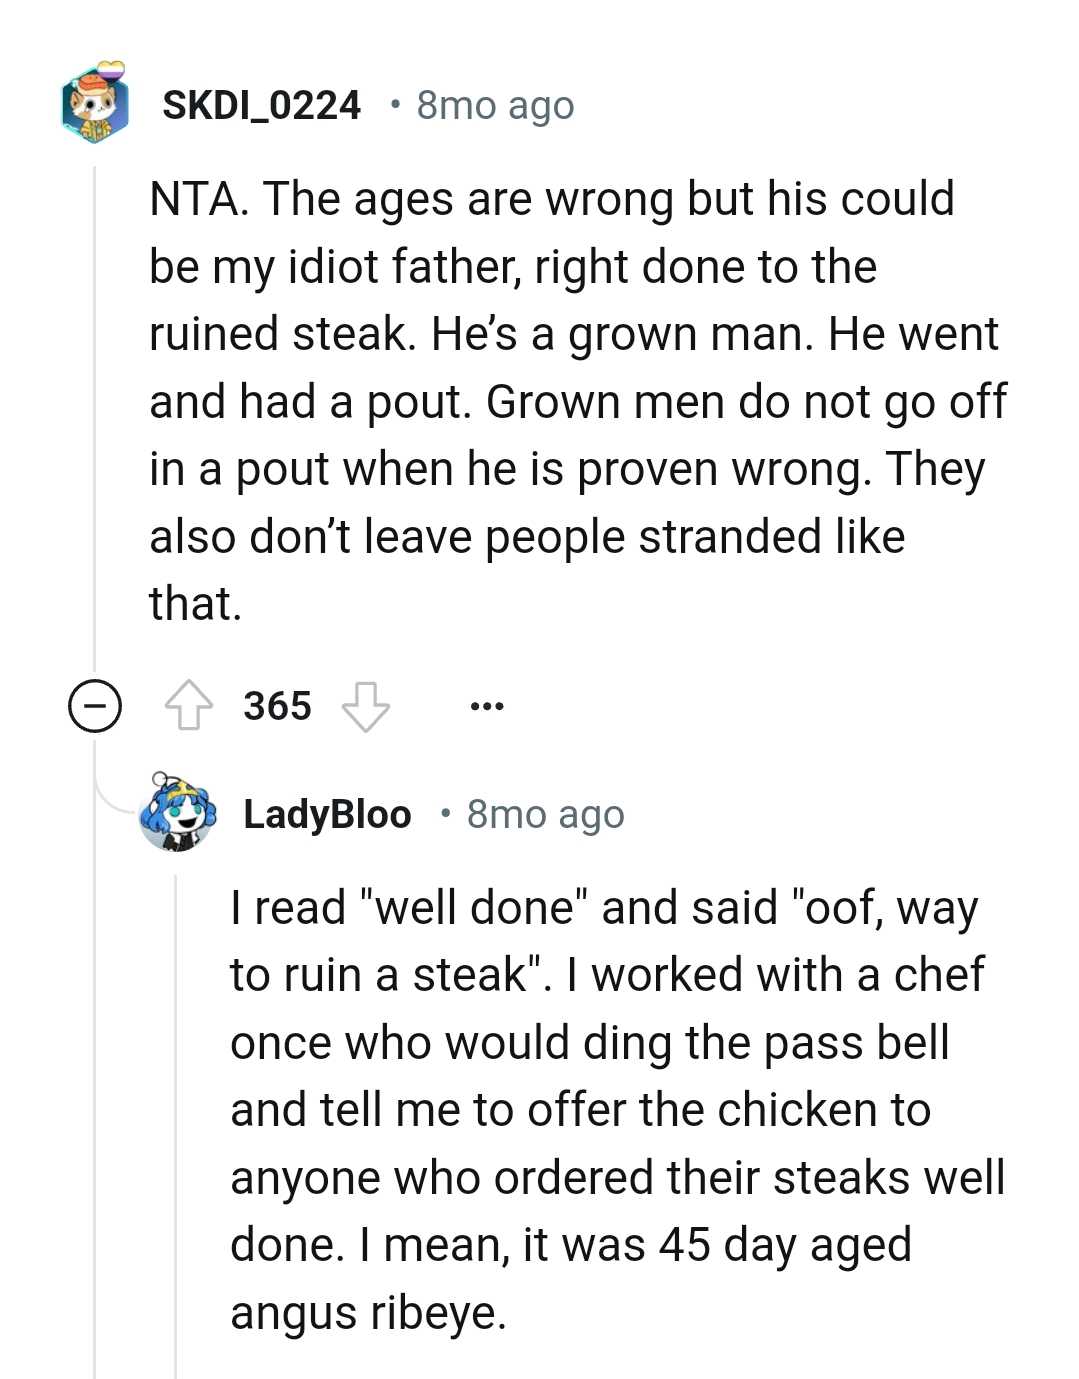Image resolution: width=1079 pixels, height=1379 pixels.
Task: Downvote SKDI_0224's comment
Action: tap(366, 706)
